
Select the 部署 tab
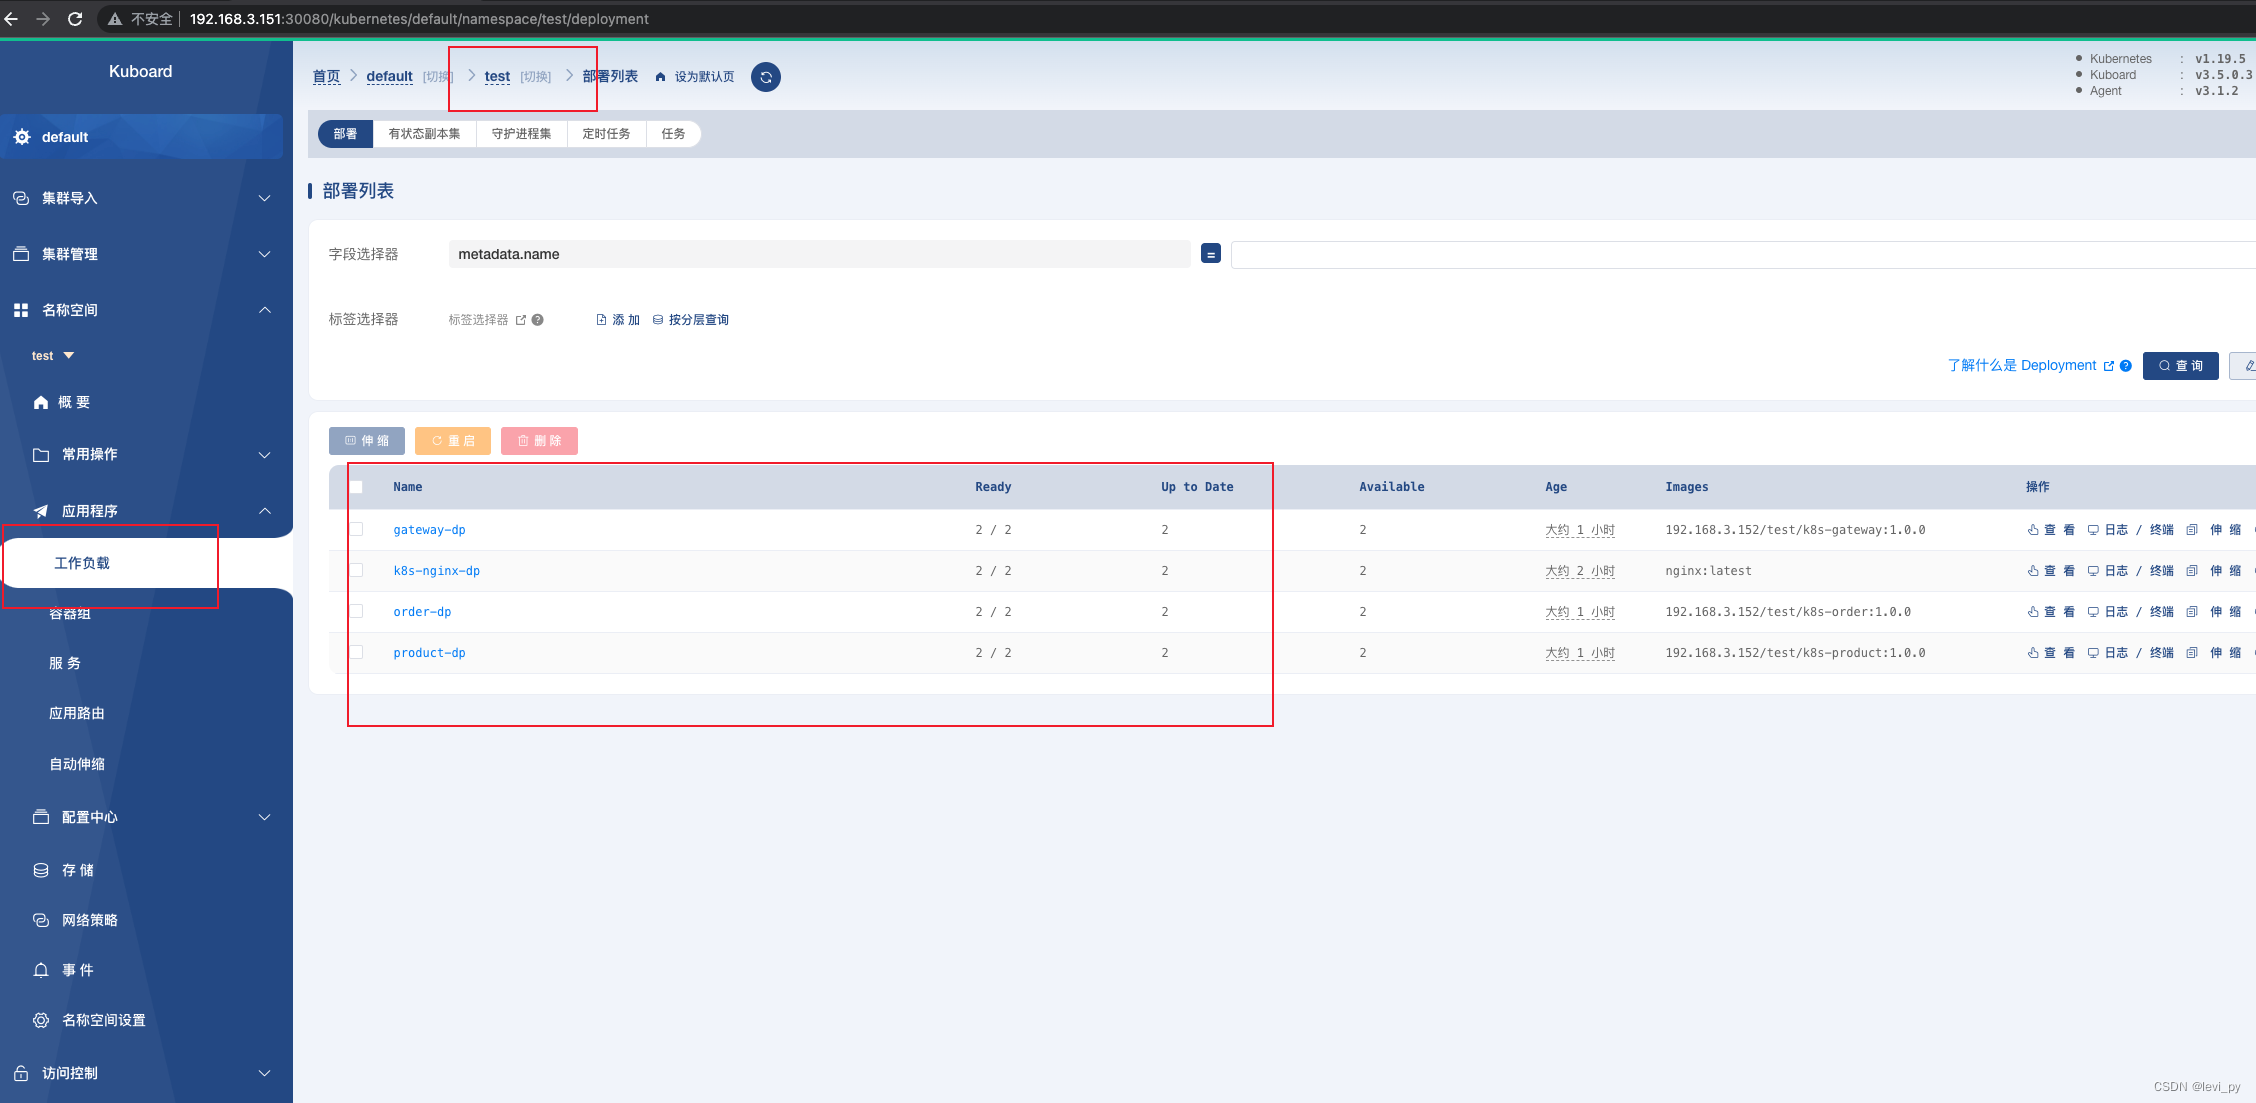pyautogui.click(x=345, y=134)
